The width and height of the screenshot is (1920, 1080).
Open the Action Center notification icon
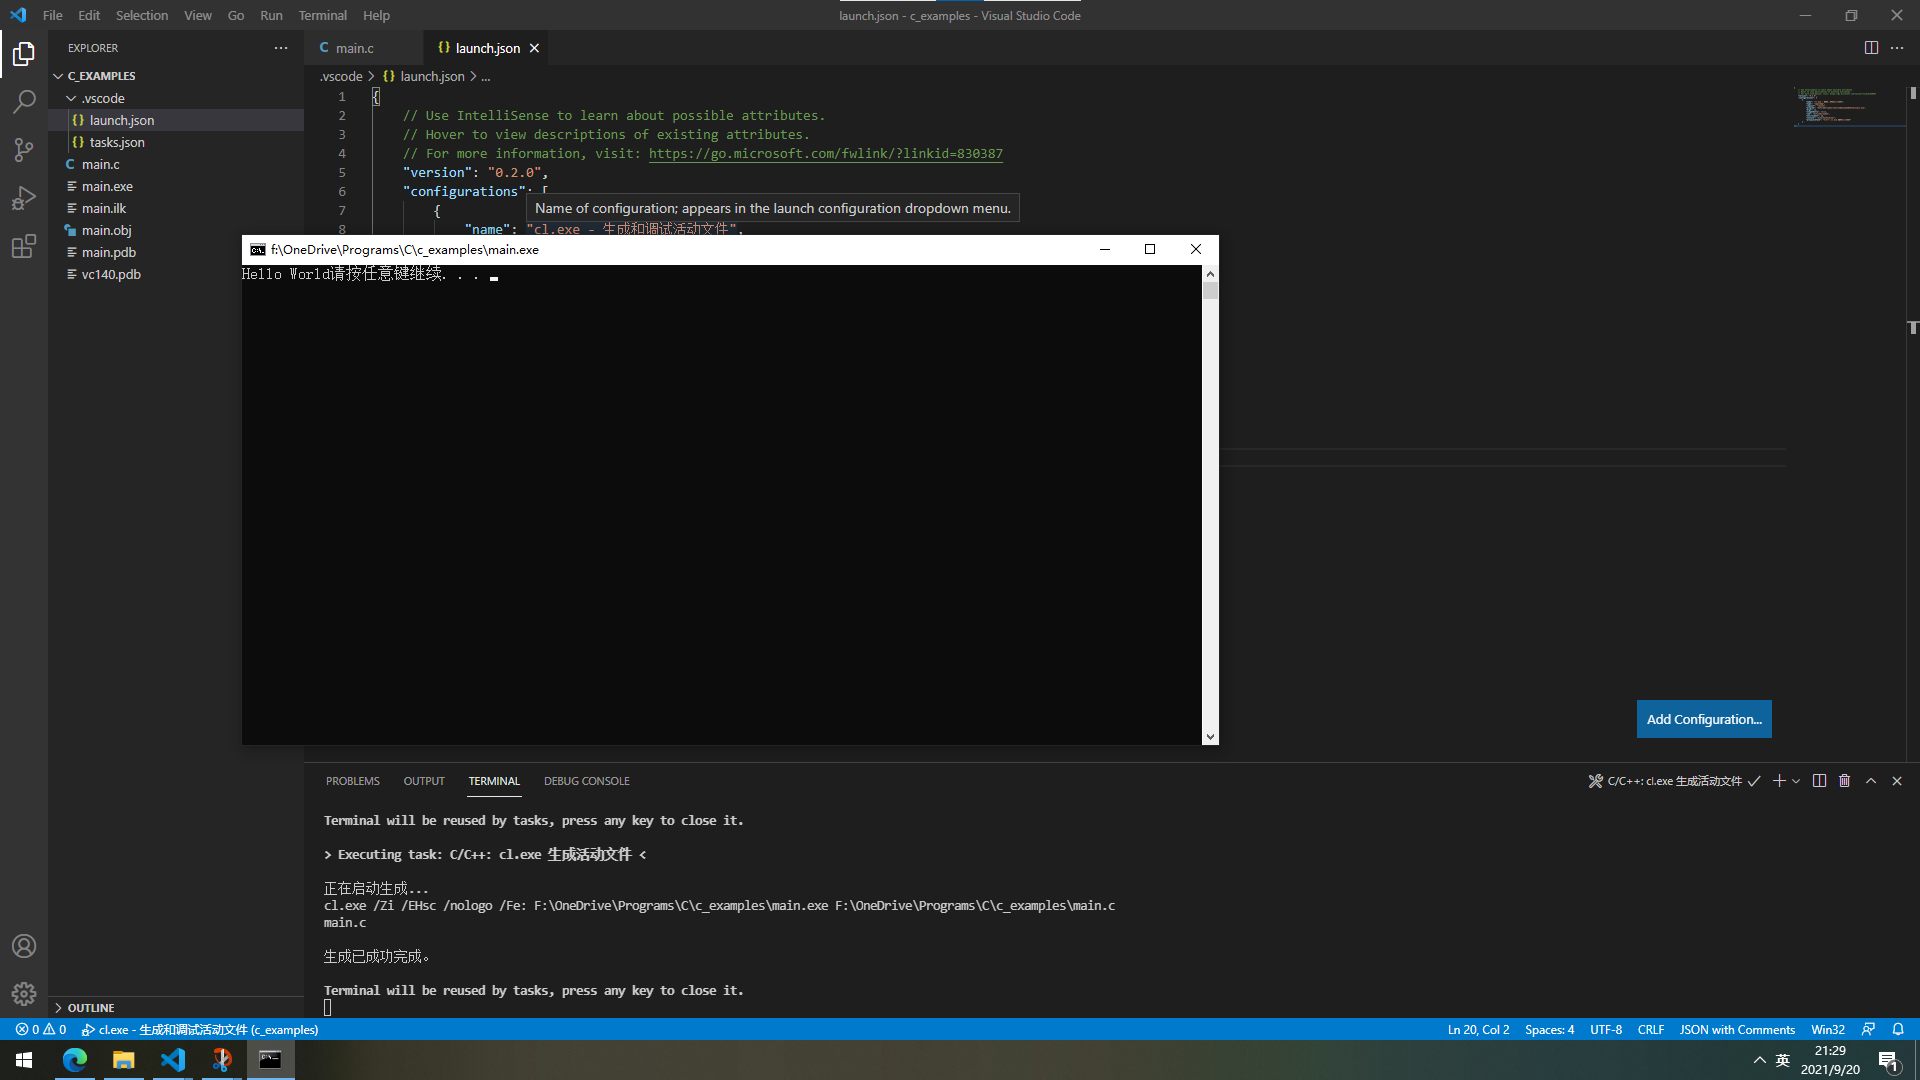click(x=1888, y=1061)
